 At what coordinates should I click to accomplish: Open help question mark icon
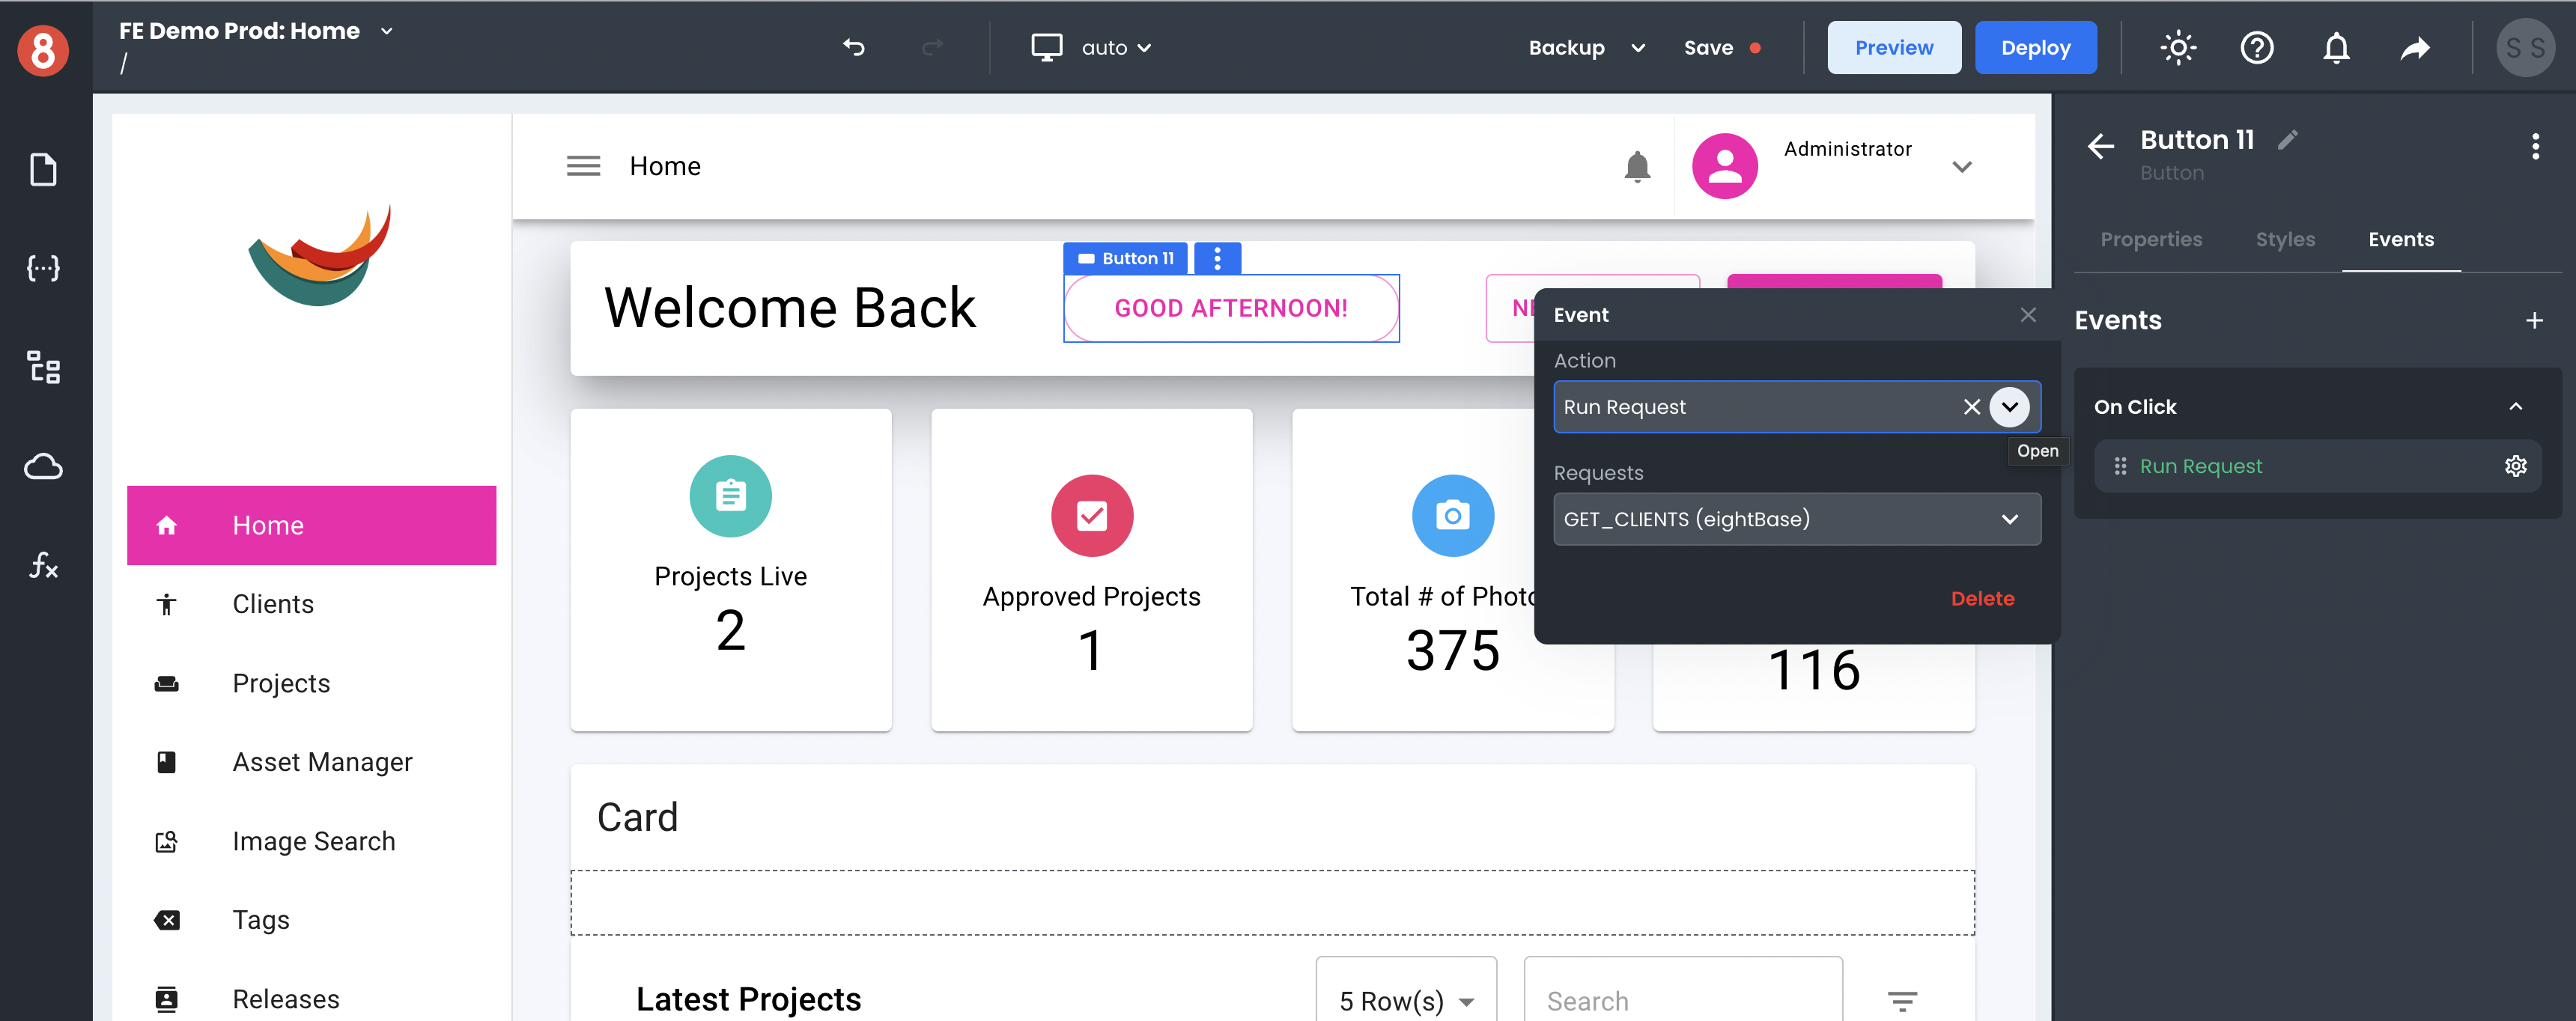click(x=2256, y=47)
